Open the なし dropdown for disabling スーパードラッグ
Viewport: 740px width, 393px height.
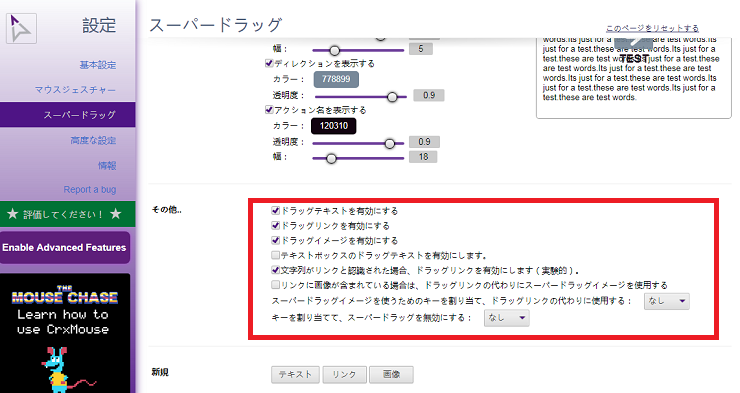point(506,318)
